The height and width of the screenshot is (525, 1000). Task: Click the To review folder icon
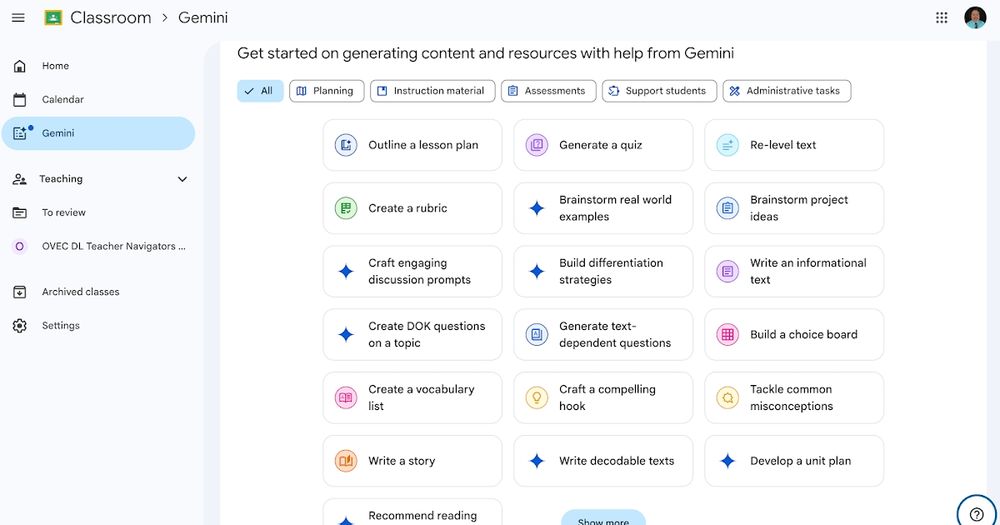coord(20,212)
